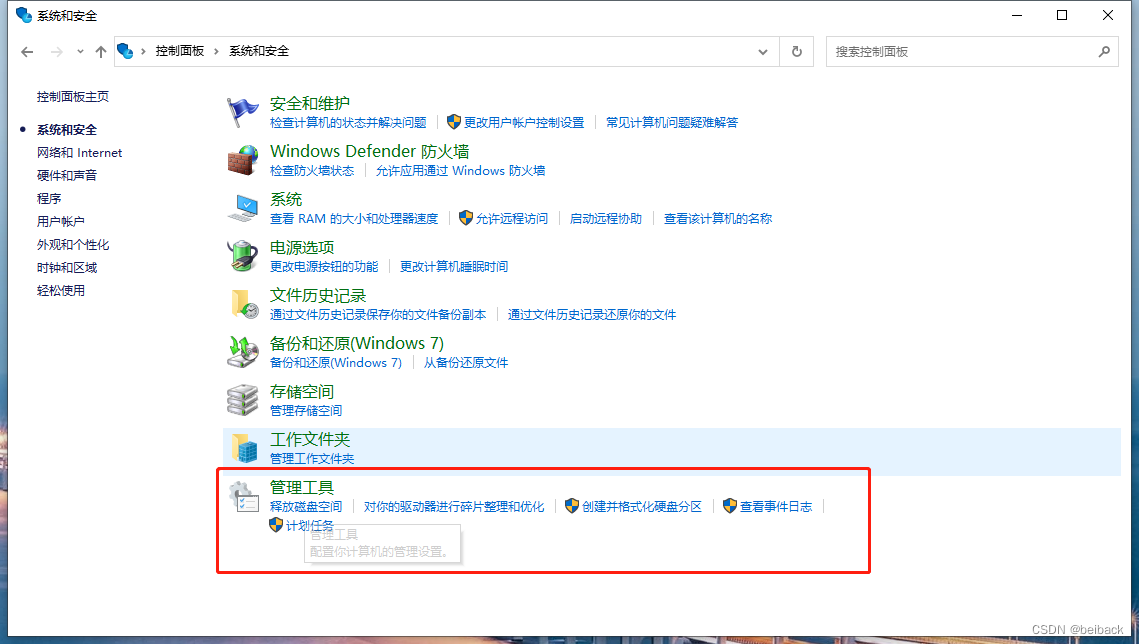
Task: Click 创建并格式化硬盘分区 link
Action: (x=642, y=506)
